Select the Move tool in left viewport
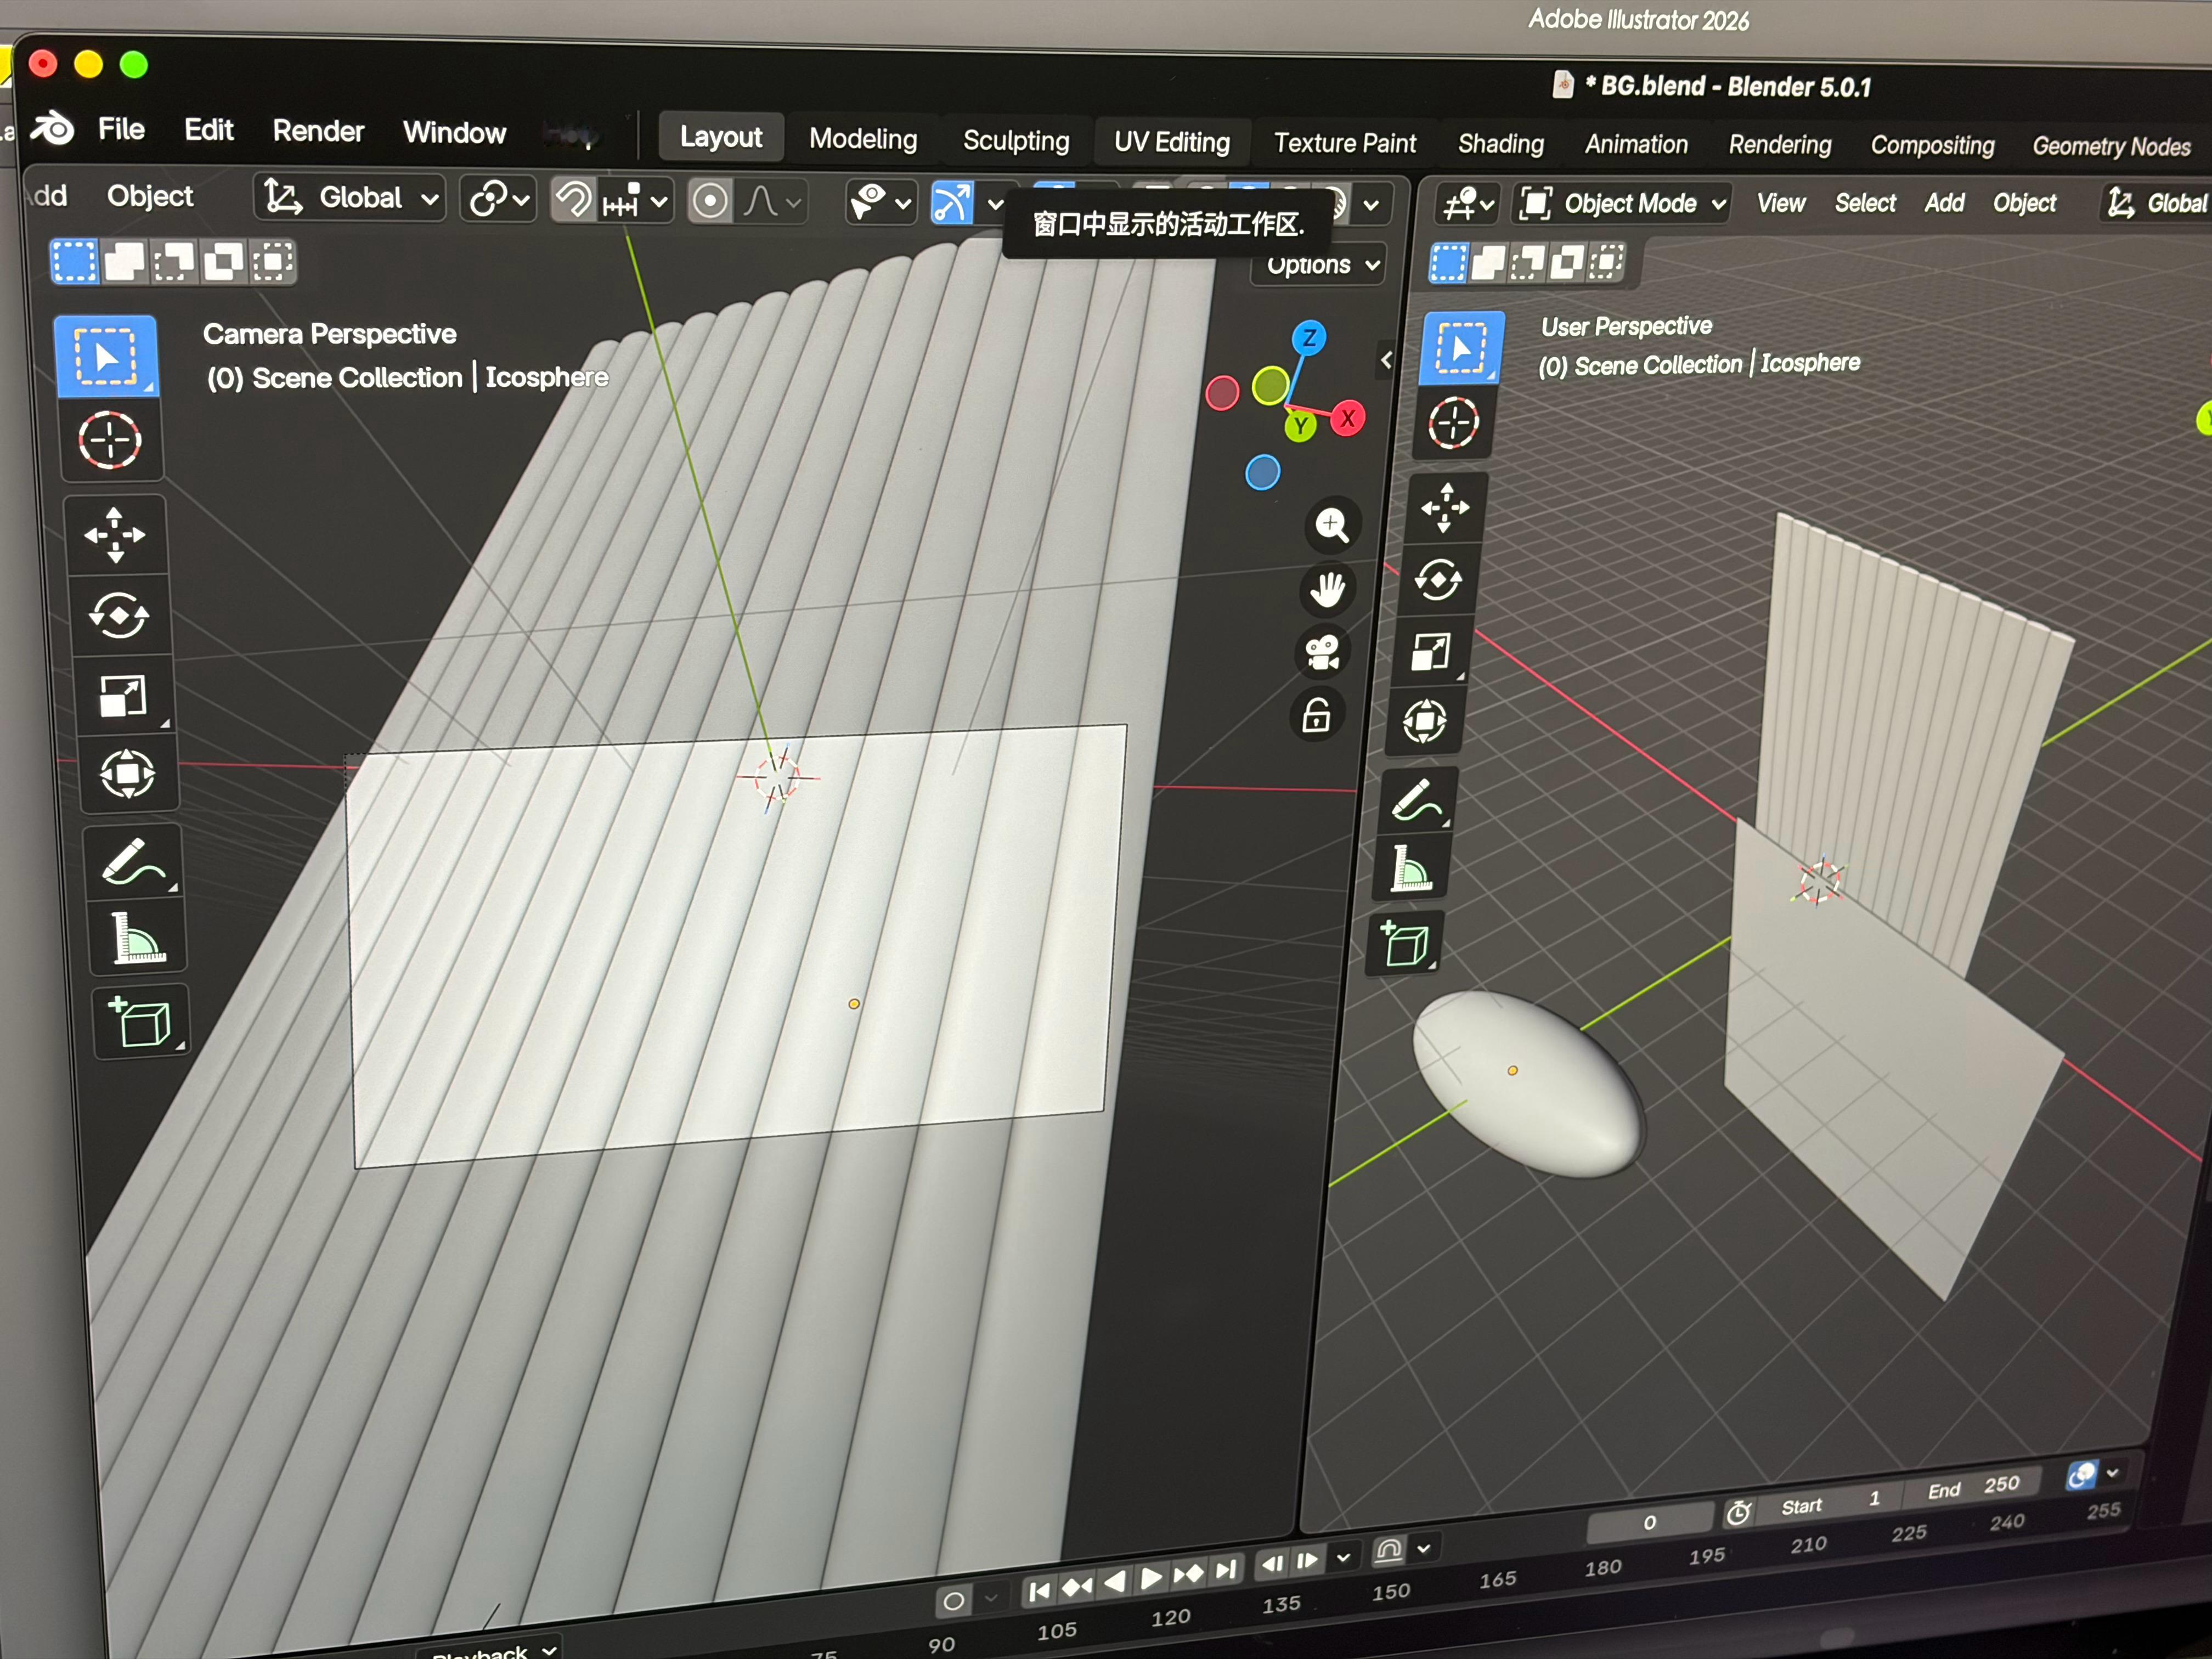2212x1659 pixels. pos(115,535)
